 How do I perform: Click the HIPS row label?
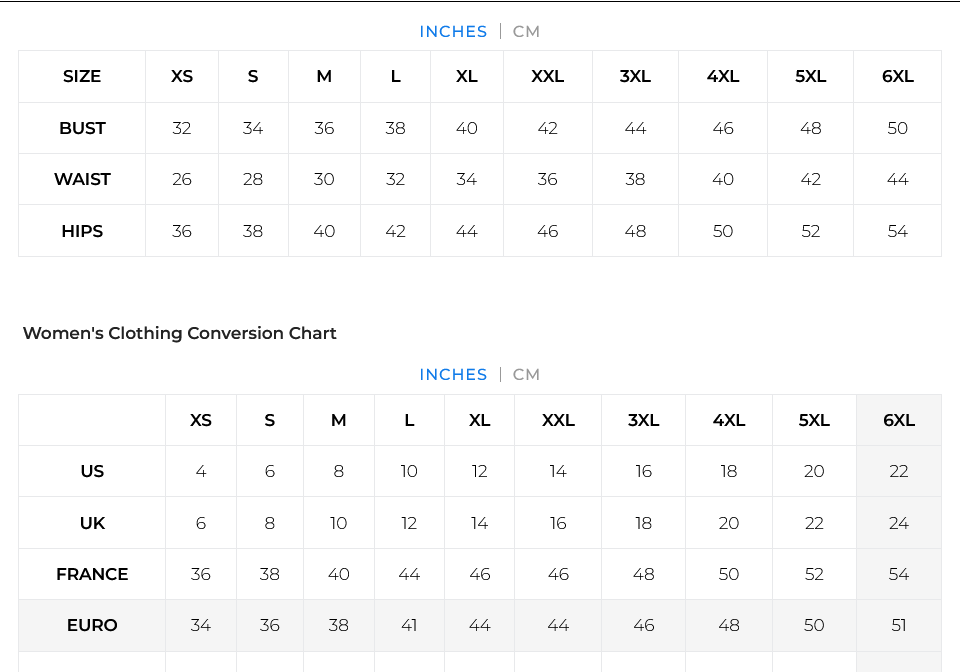pos(82,231)
